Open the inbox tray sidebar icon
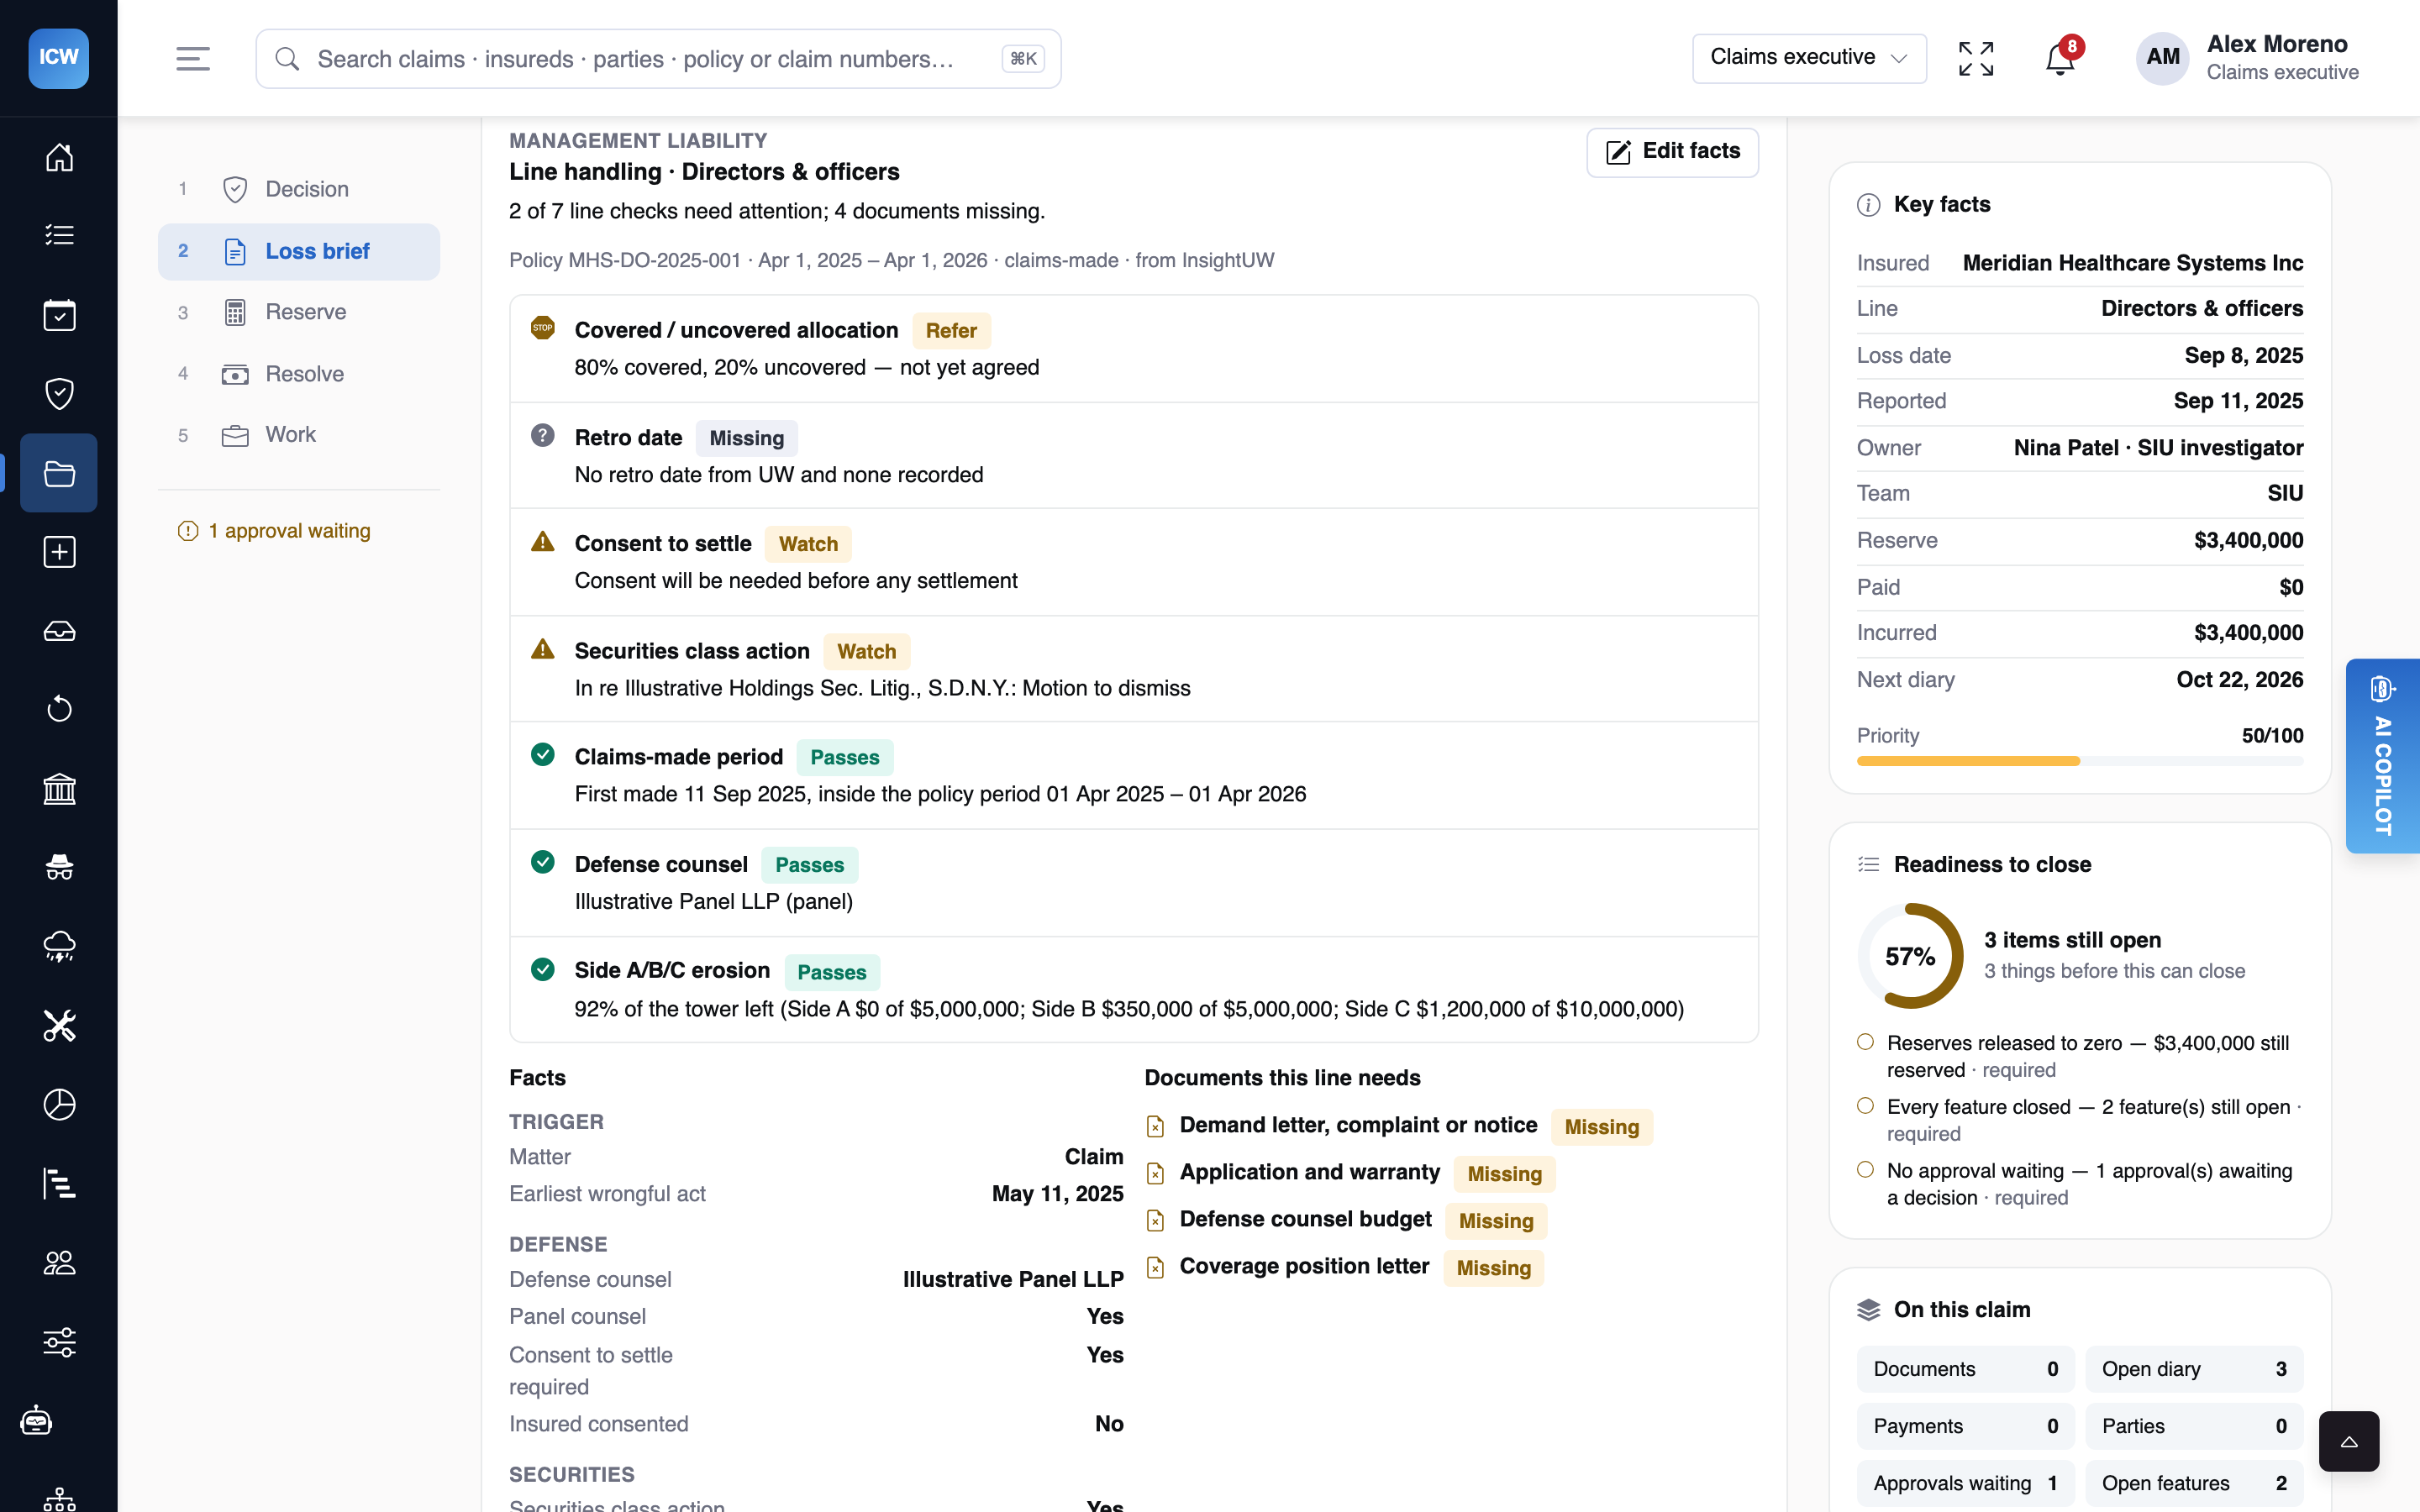The image size is (2420, 1512). pyautogui.click(x=59, y=631)
